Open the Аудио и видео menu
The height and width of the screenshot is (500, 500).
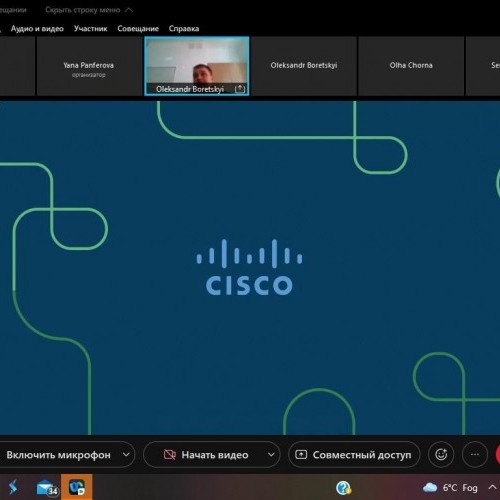37,29
